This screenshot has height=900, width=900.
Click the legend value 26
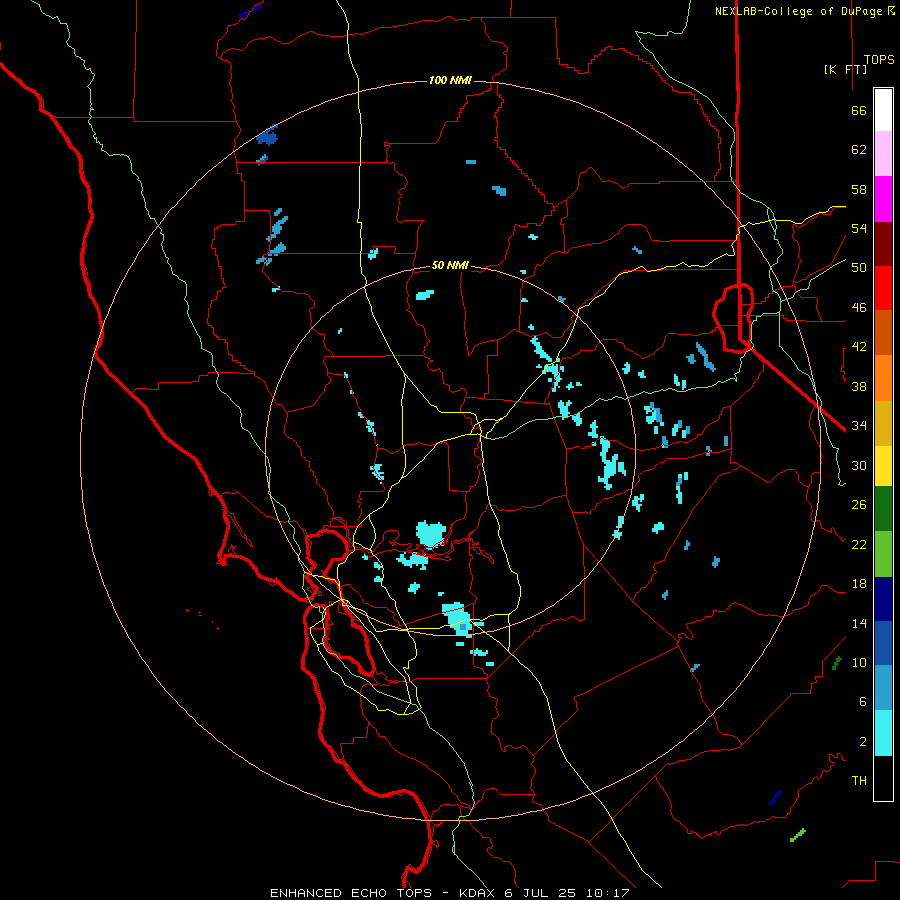point(859,505)
